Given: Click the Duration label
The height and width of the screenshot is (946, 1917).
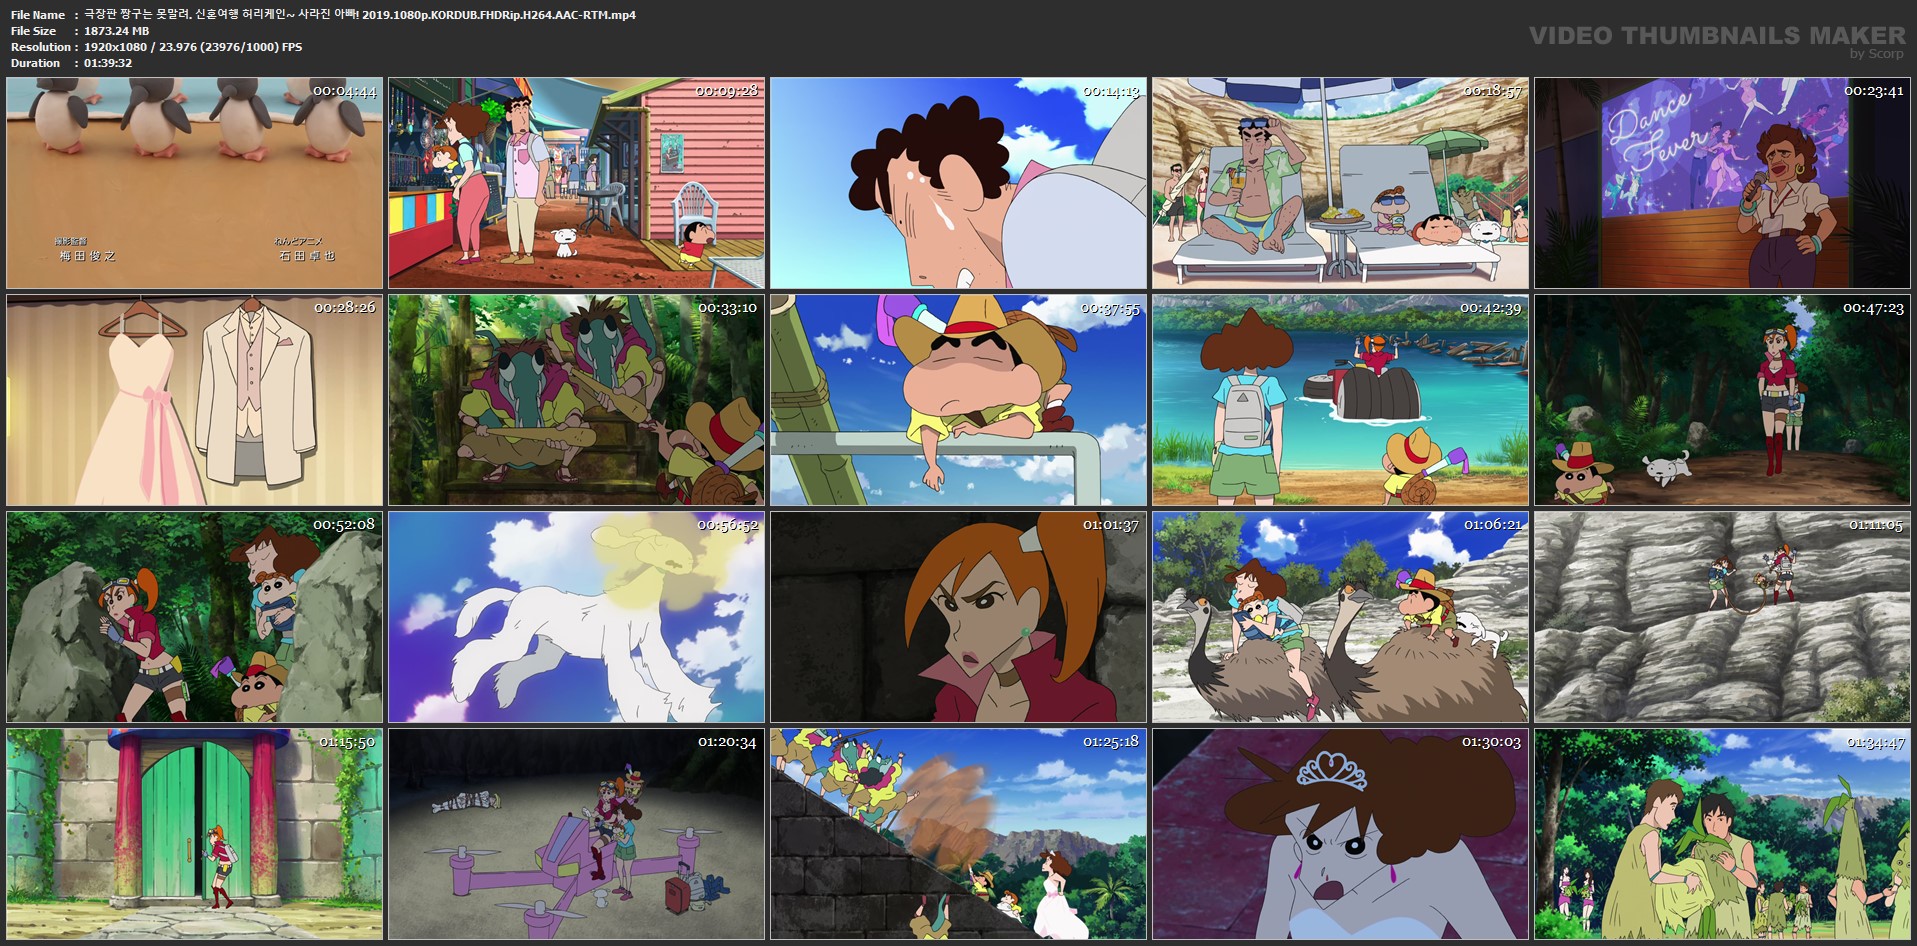Looking at the screenshot, I should click(x=35, y=63).
